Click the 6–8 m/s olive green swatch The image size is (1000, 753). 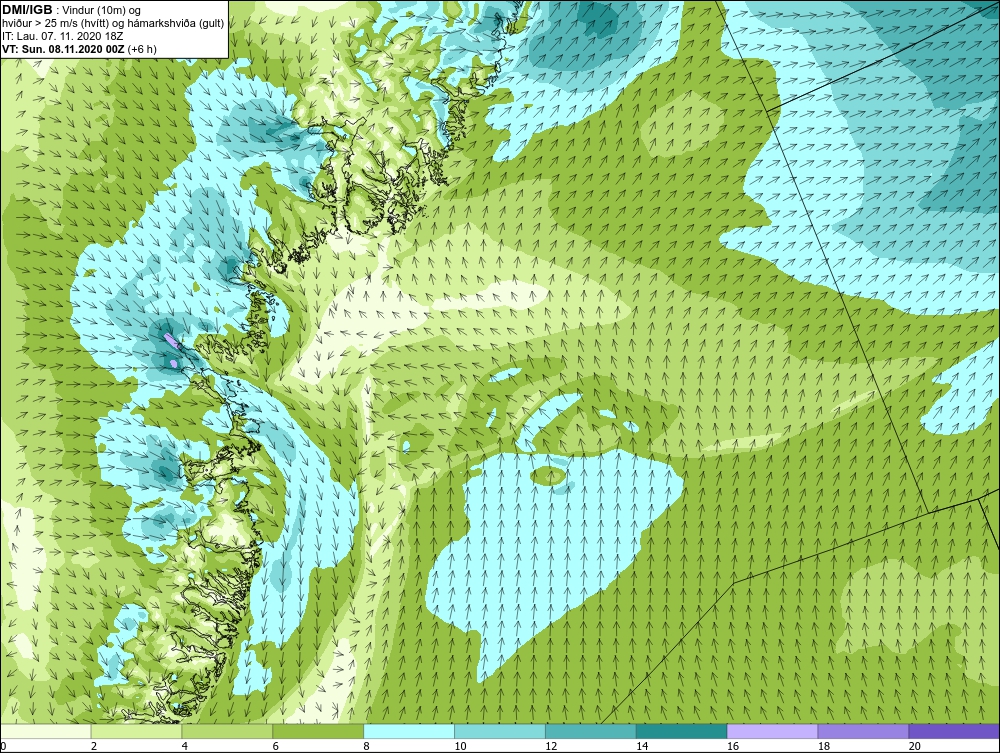[x=318, y=731]
